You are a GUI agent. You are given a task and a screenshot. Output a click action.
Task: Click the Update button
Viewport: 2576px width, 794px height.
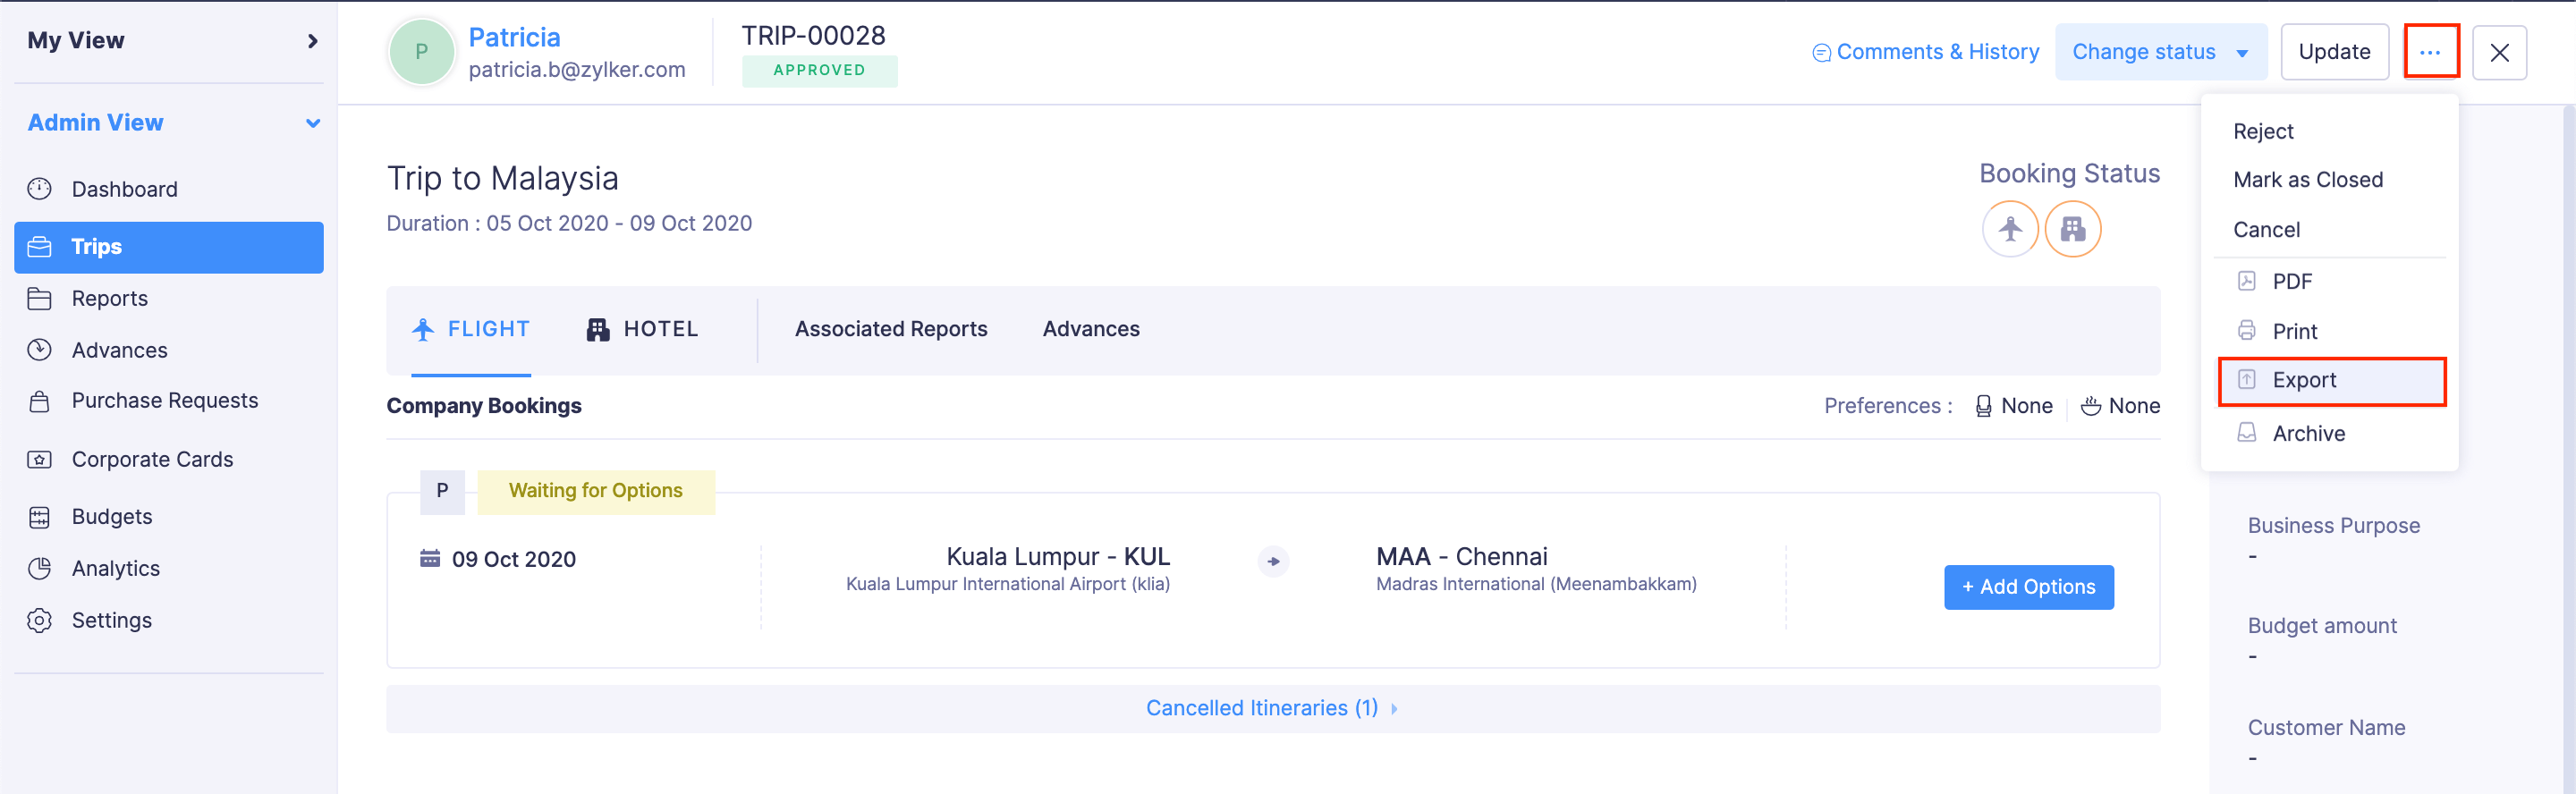point(2334,52)
